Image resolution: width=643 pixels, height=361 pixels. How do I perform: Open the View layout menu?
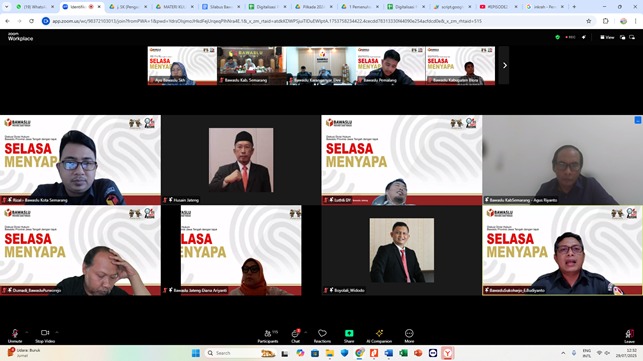pos(607,37)
